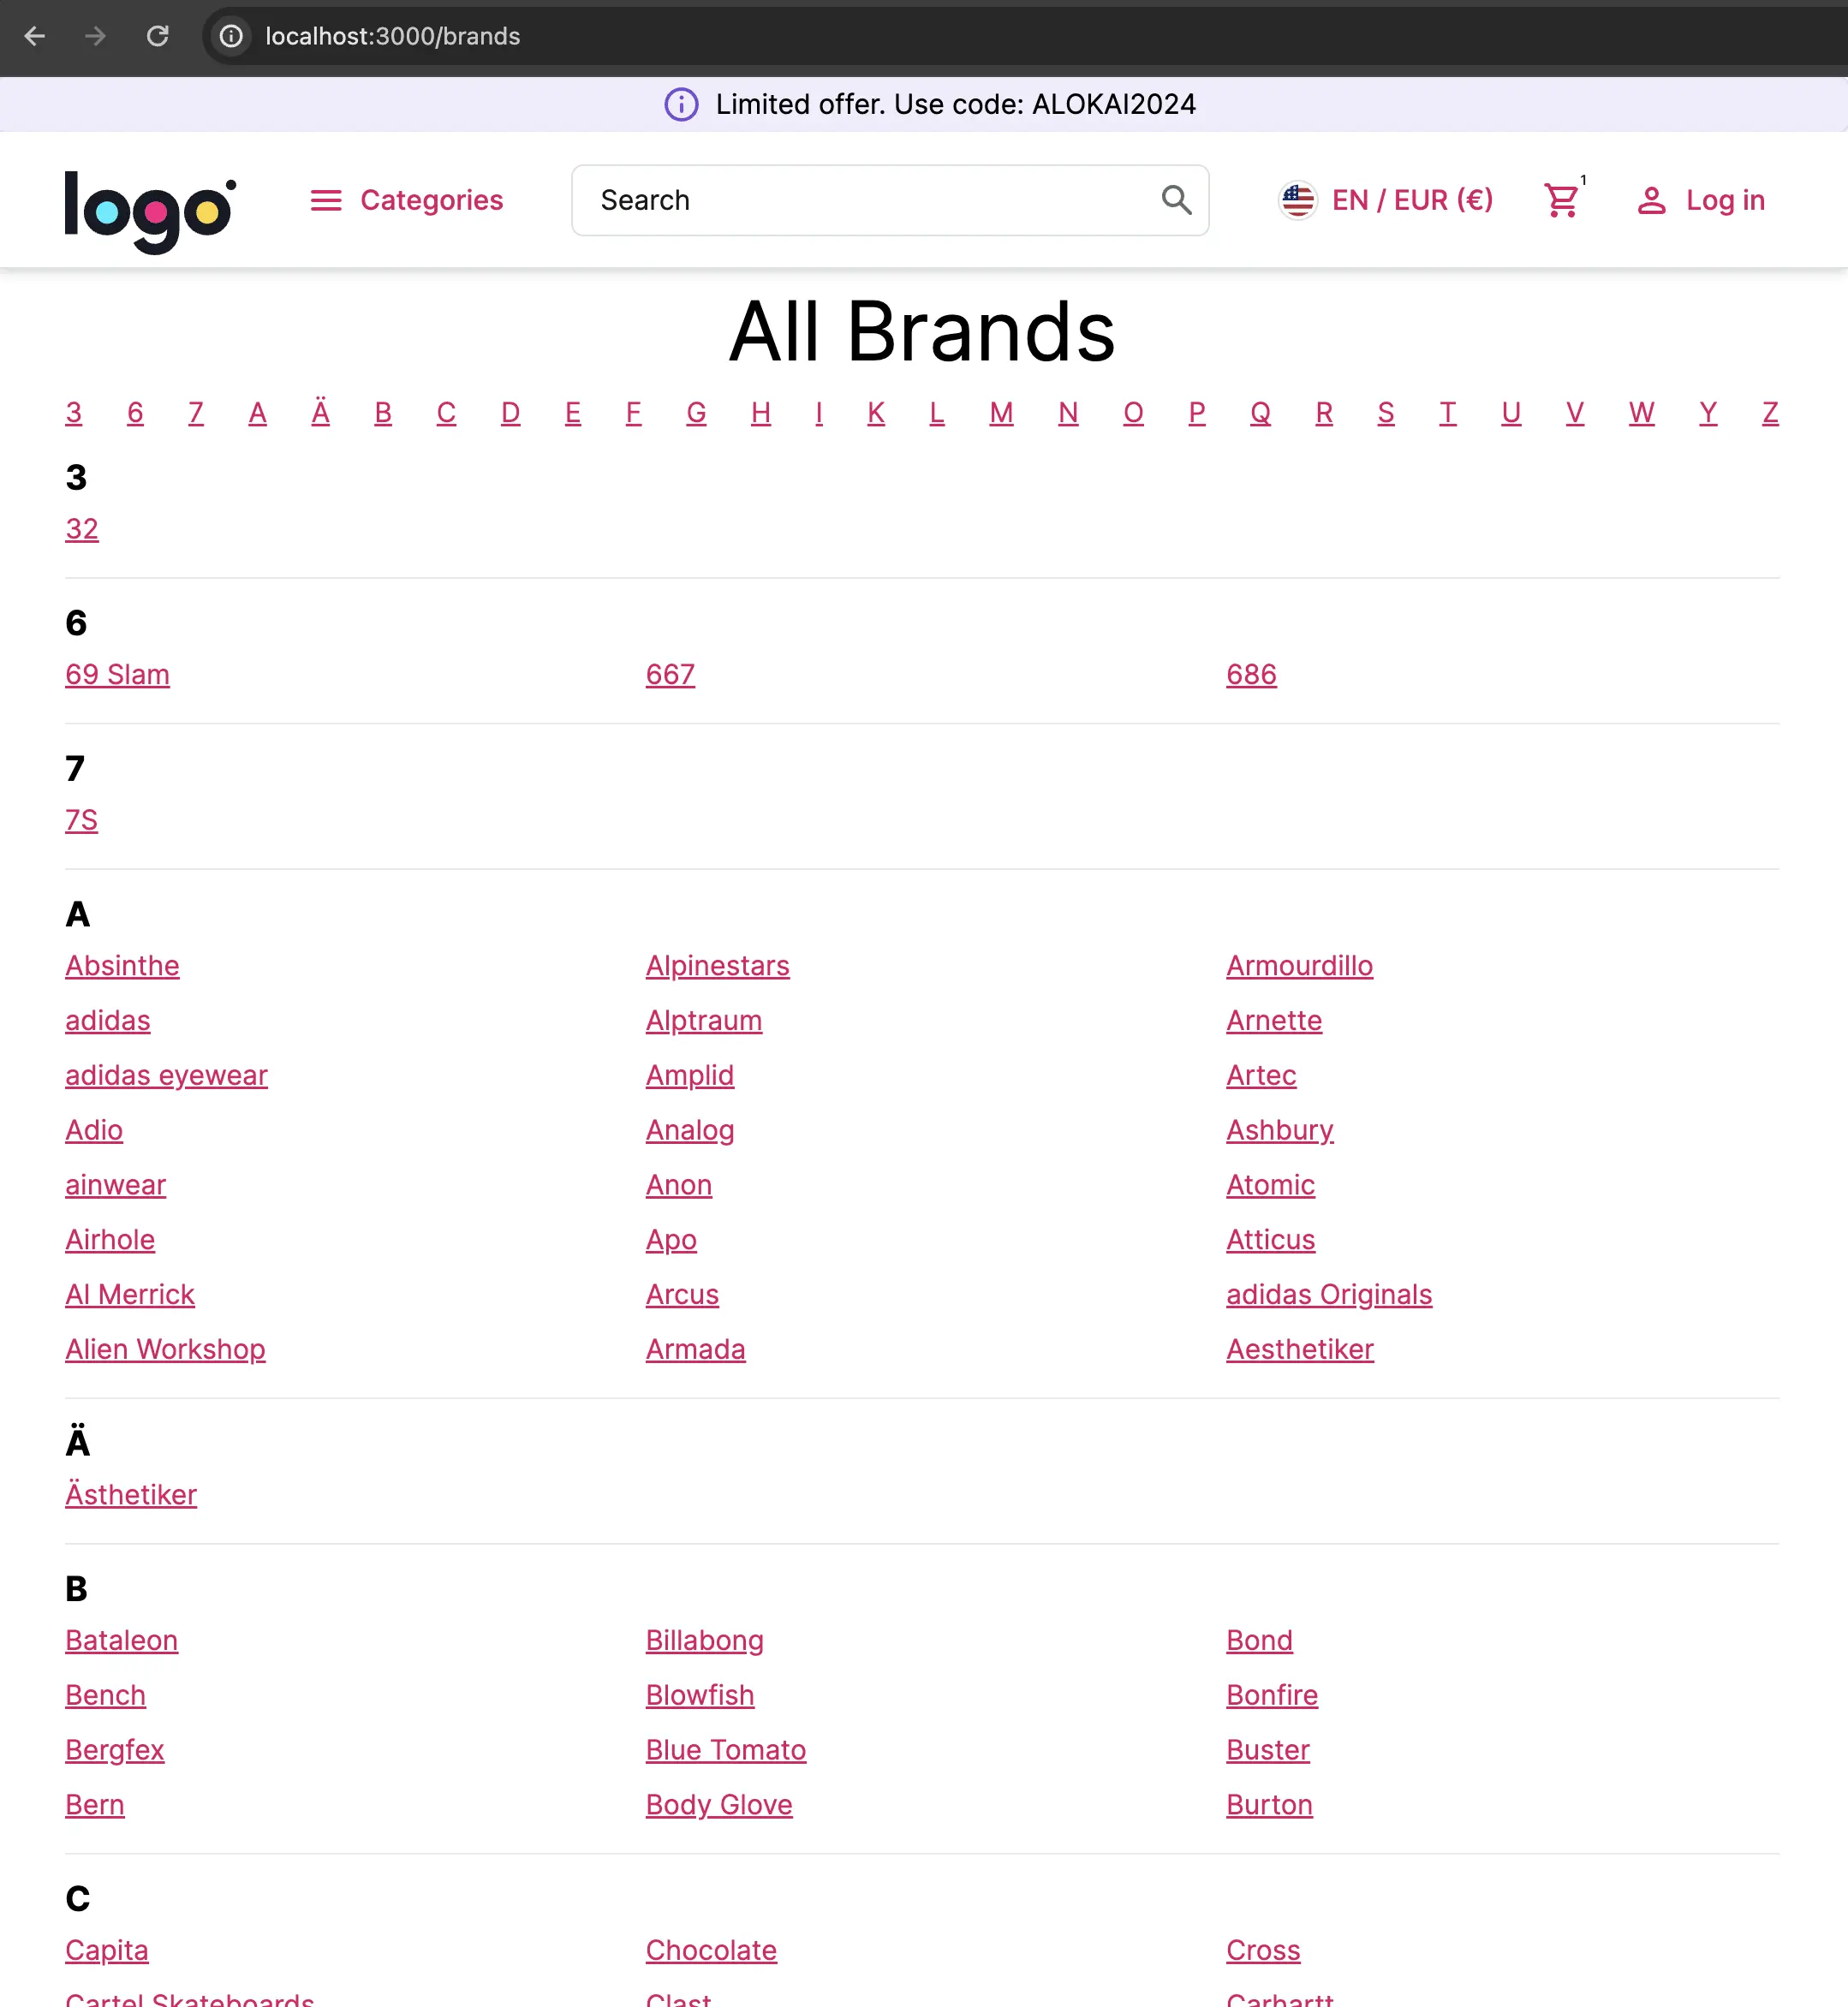Select the Alien Workshop brand

pyautogui.click(x=165, y=1349)
